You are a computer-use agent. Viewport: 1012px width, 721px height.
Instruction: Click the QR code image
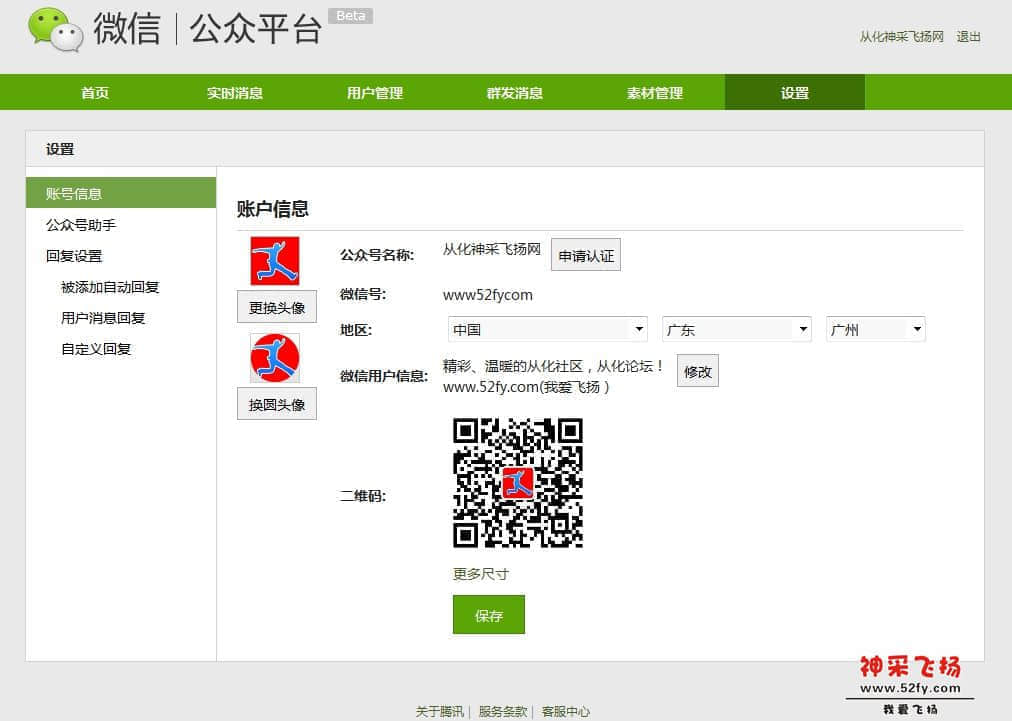point(518,483)
